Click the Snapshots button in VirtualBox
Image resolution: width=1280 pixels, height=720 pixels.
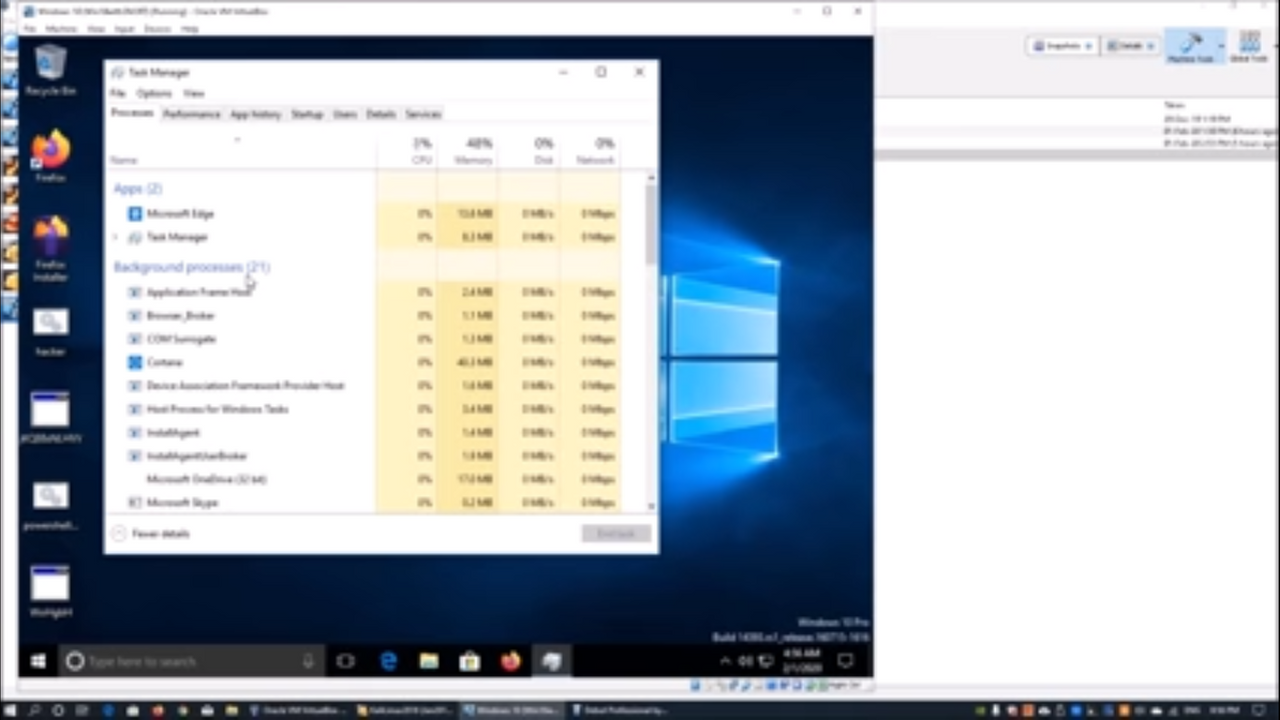click(x=1063, y=46)
